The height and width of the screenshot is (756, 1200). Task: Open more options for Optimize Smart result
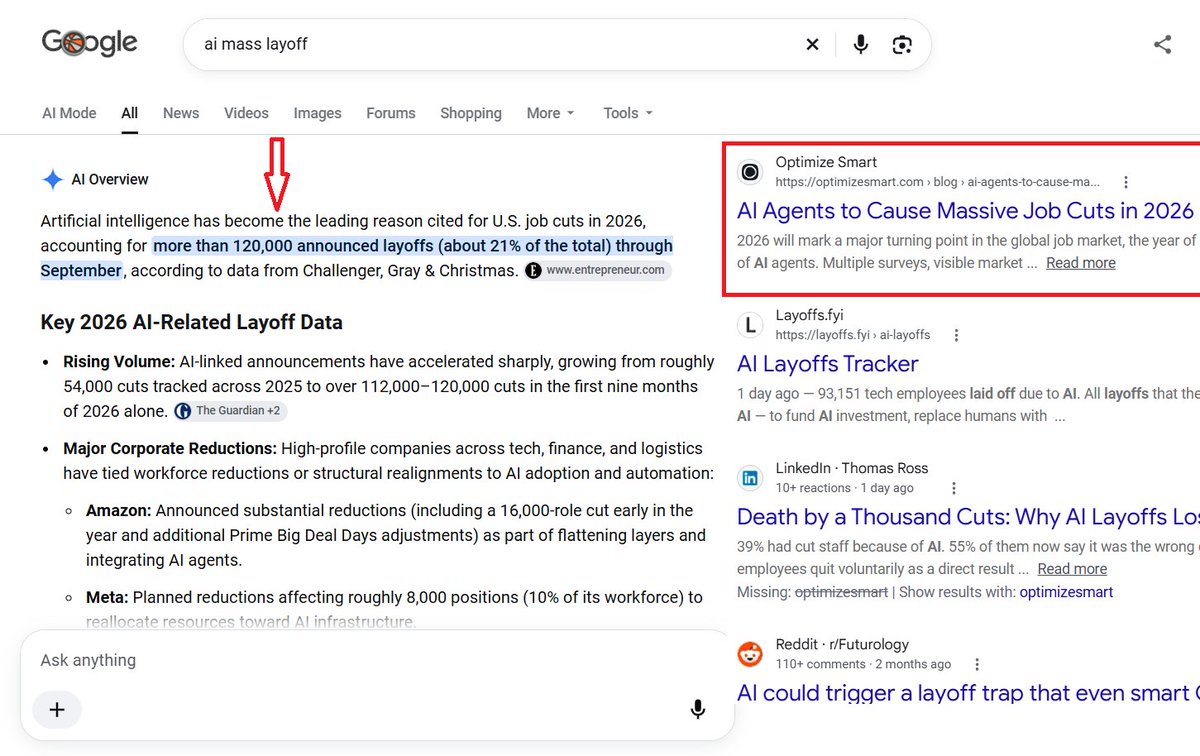[1126, 182]
